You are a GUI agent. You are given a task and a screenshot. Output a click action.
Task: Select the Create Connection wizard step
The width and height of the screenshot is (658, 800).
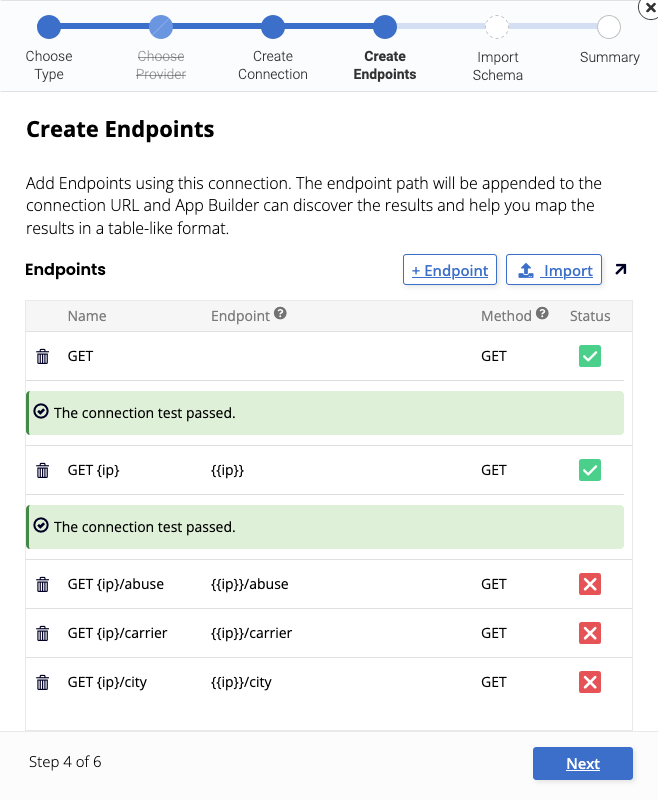click(x=273, y=27)
